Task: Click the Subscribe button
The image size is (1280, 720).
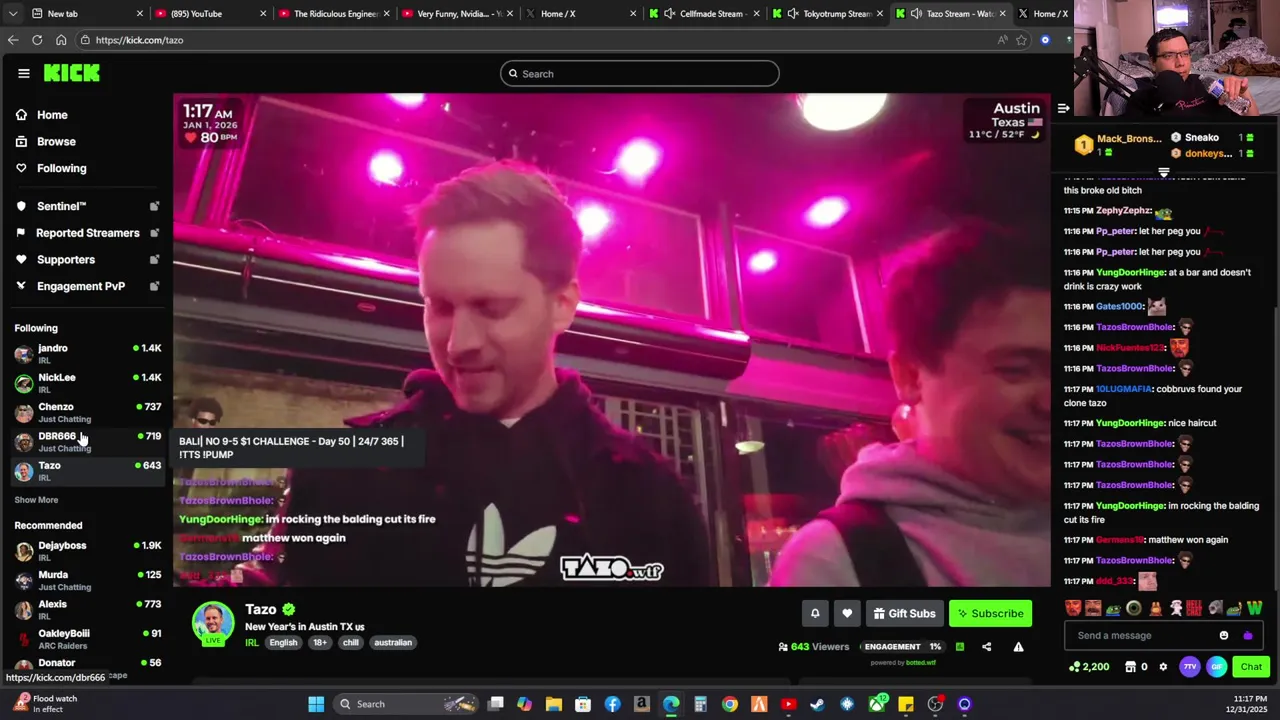Action: (991, 614)
